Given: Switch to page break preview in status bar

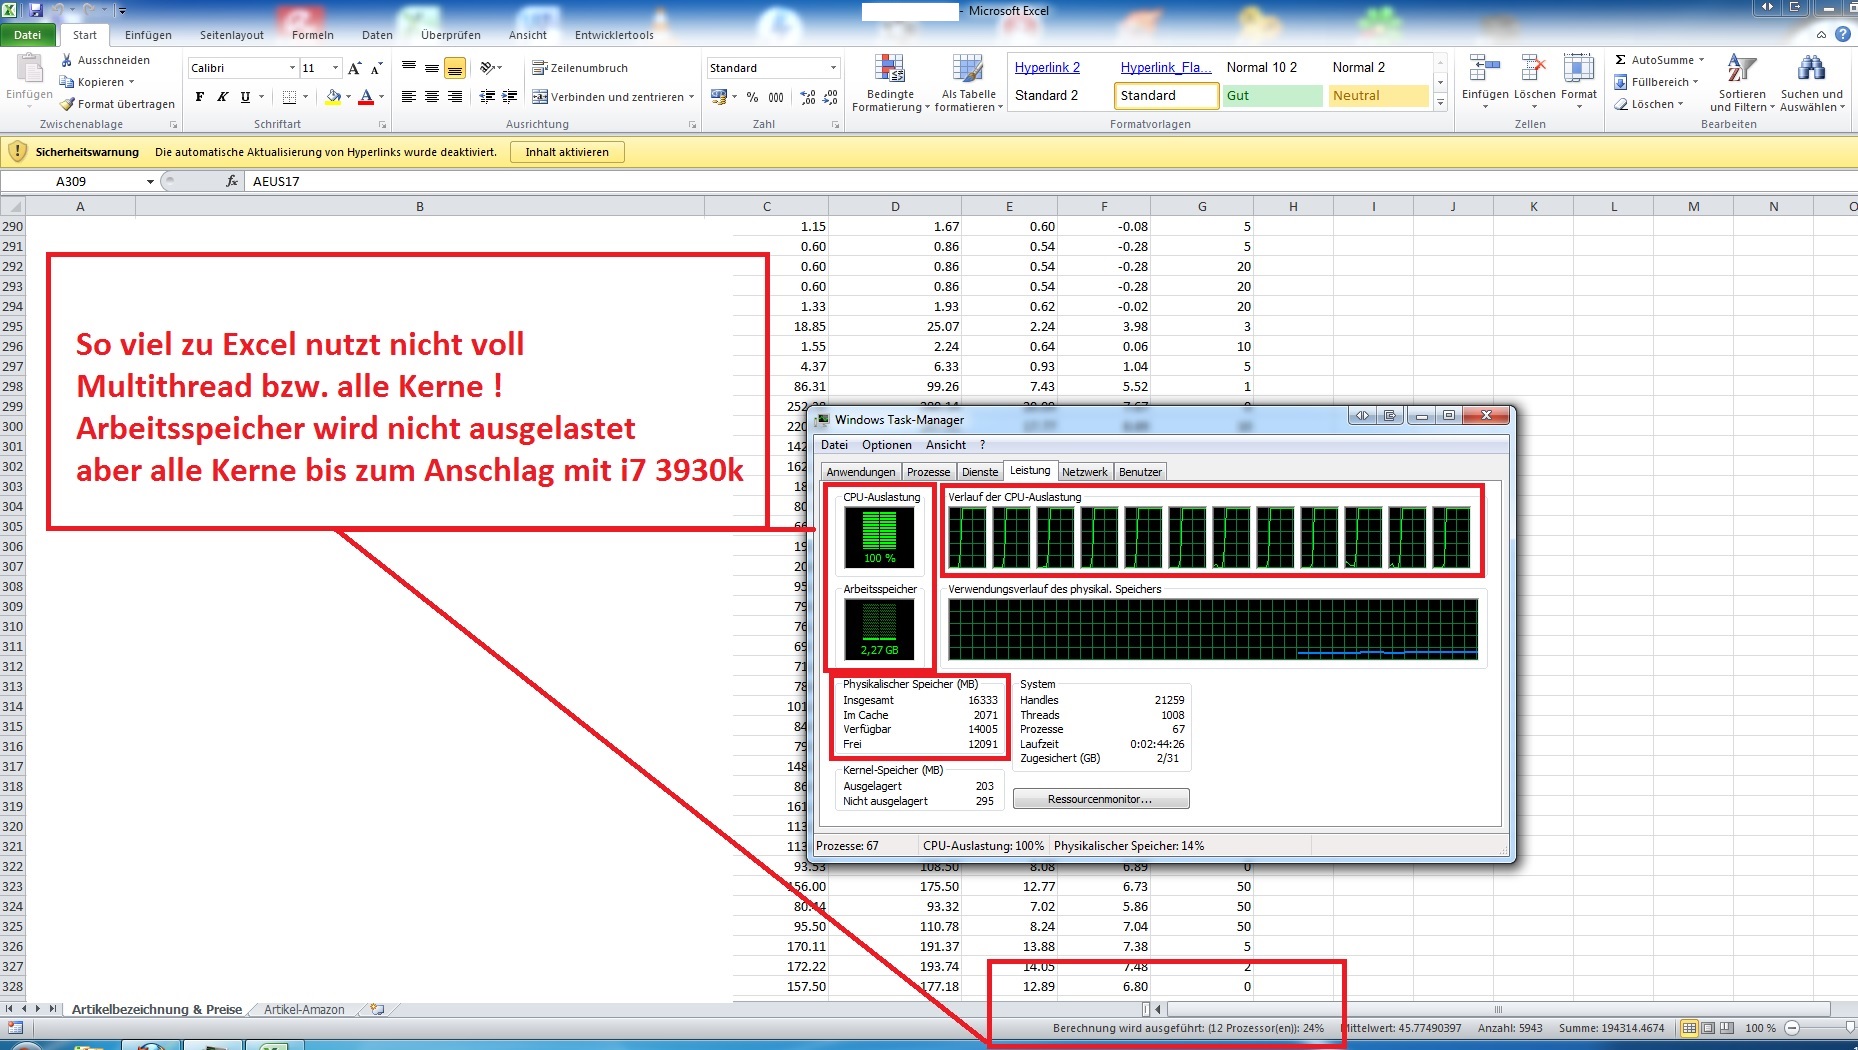Looking at the screenshot, I should [1727, 1028].
